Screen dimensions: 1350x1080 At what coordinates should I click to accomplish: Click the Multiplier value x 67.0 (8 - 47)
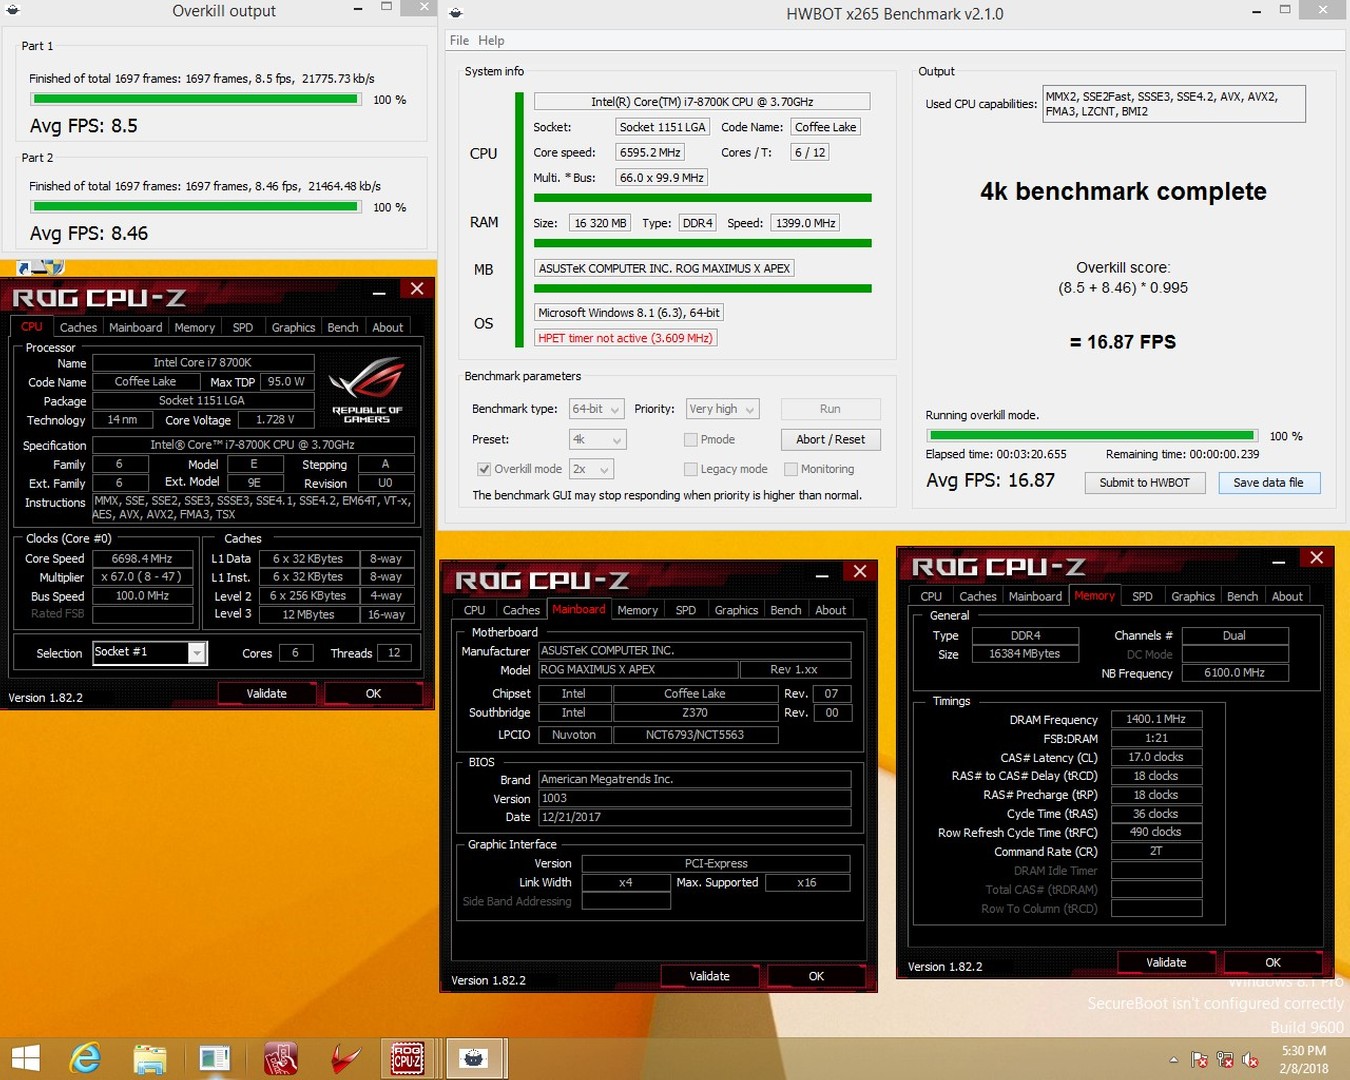pyautogui.click(x=141, y=577)
